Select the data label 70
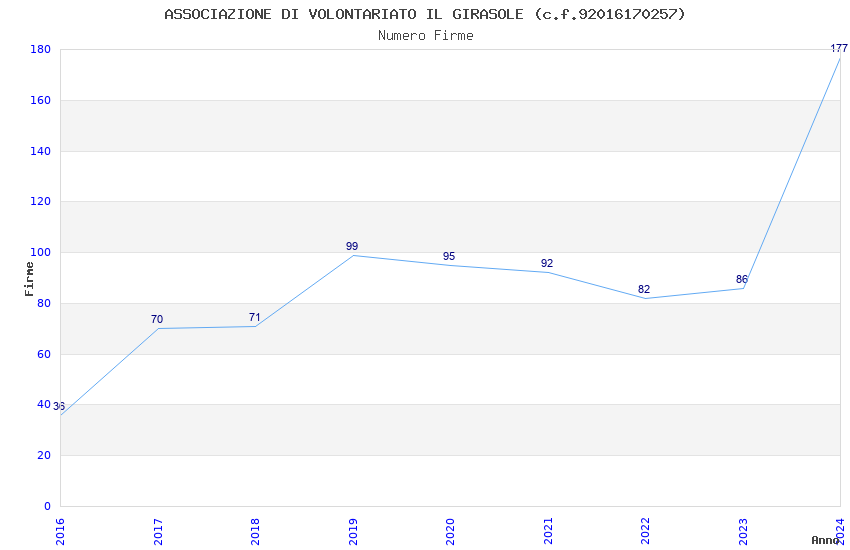 pos(157,319)
